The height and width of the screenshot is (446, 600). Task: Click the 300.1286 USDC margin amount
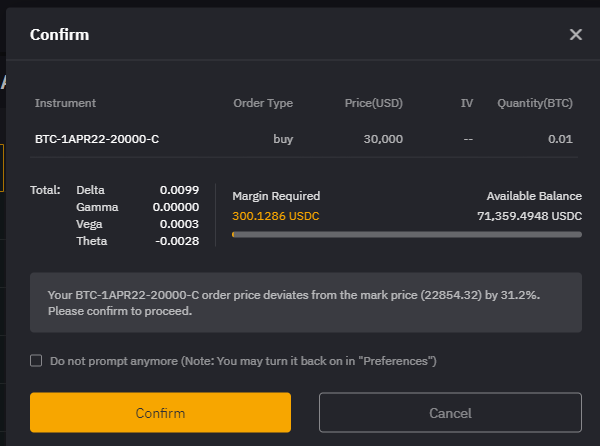[x=276, y=215]
